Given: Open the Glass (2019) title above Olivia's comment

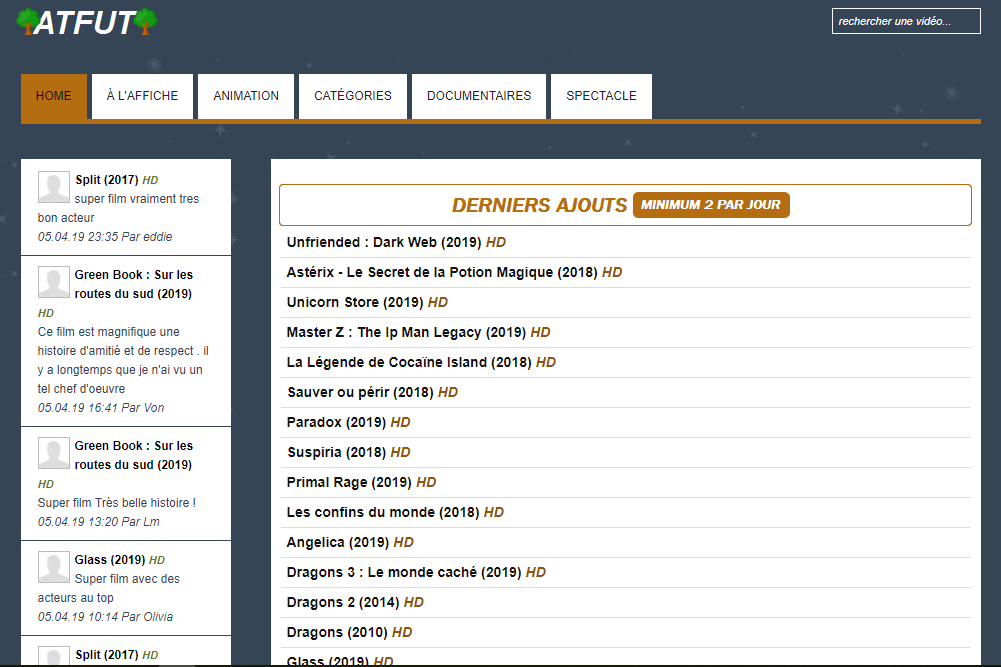Looking at the screenshot, I should 110,560.
